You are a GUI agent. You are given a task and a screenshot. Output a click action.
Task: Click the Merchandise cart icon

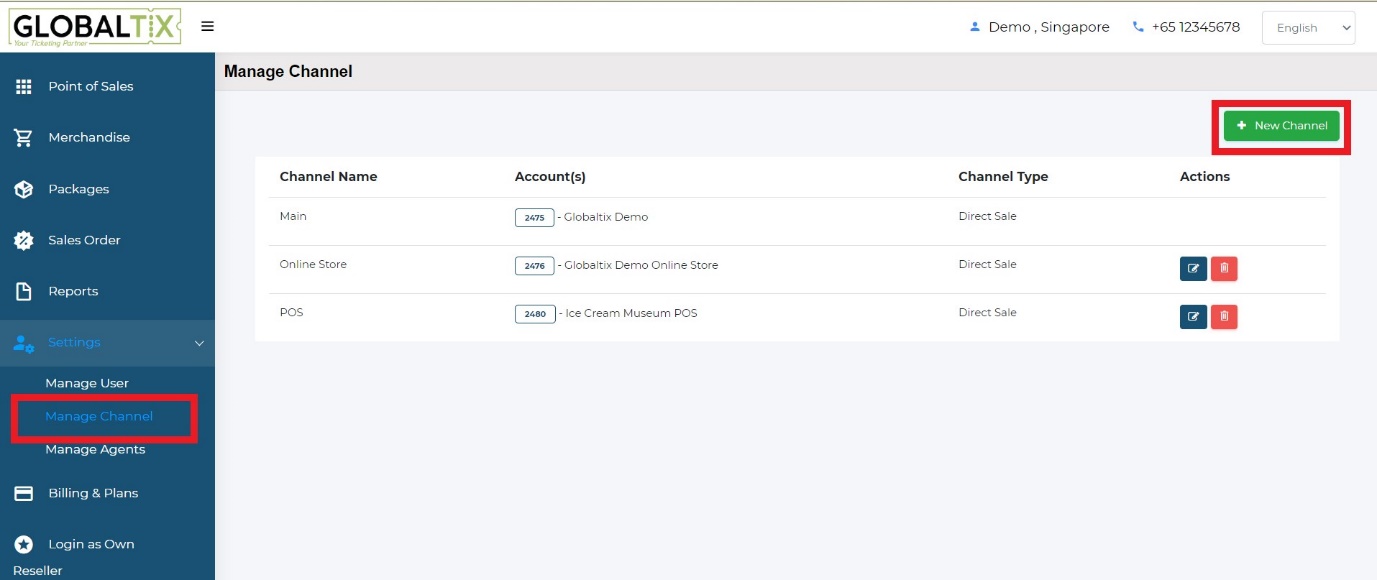click(24, 138)
